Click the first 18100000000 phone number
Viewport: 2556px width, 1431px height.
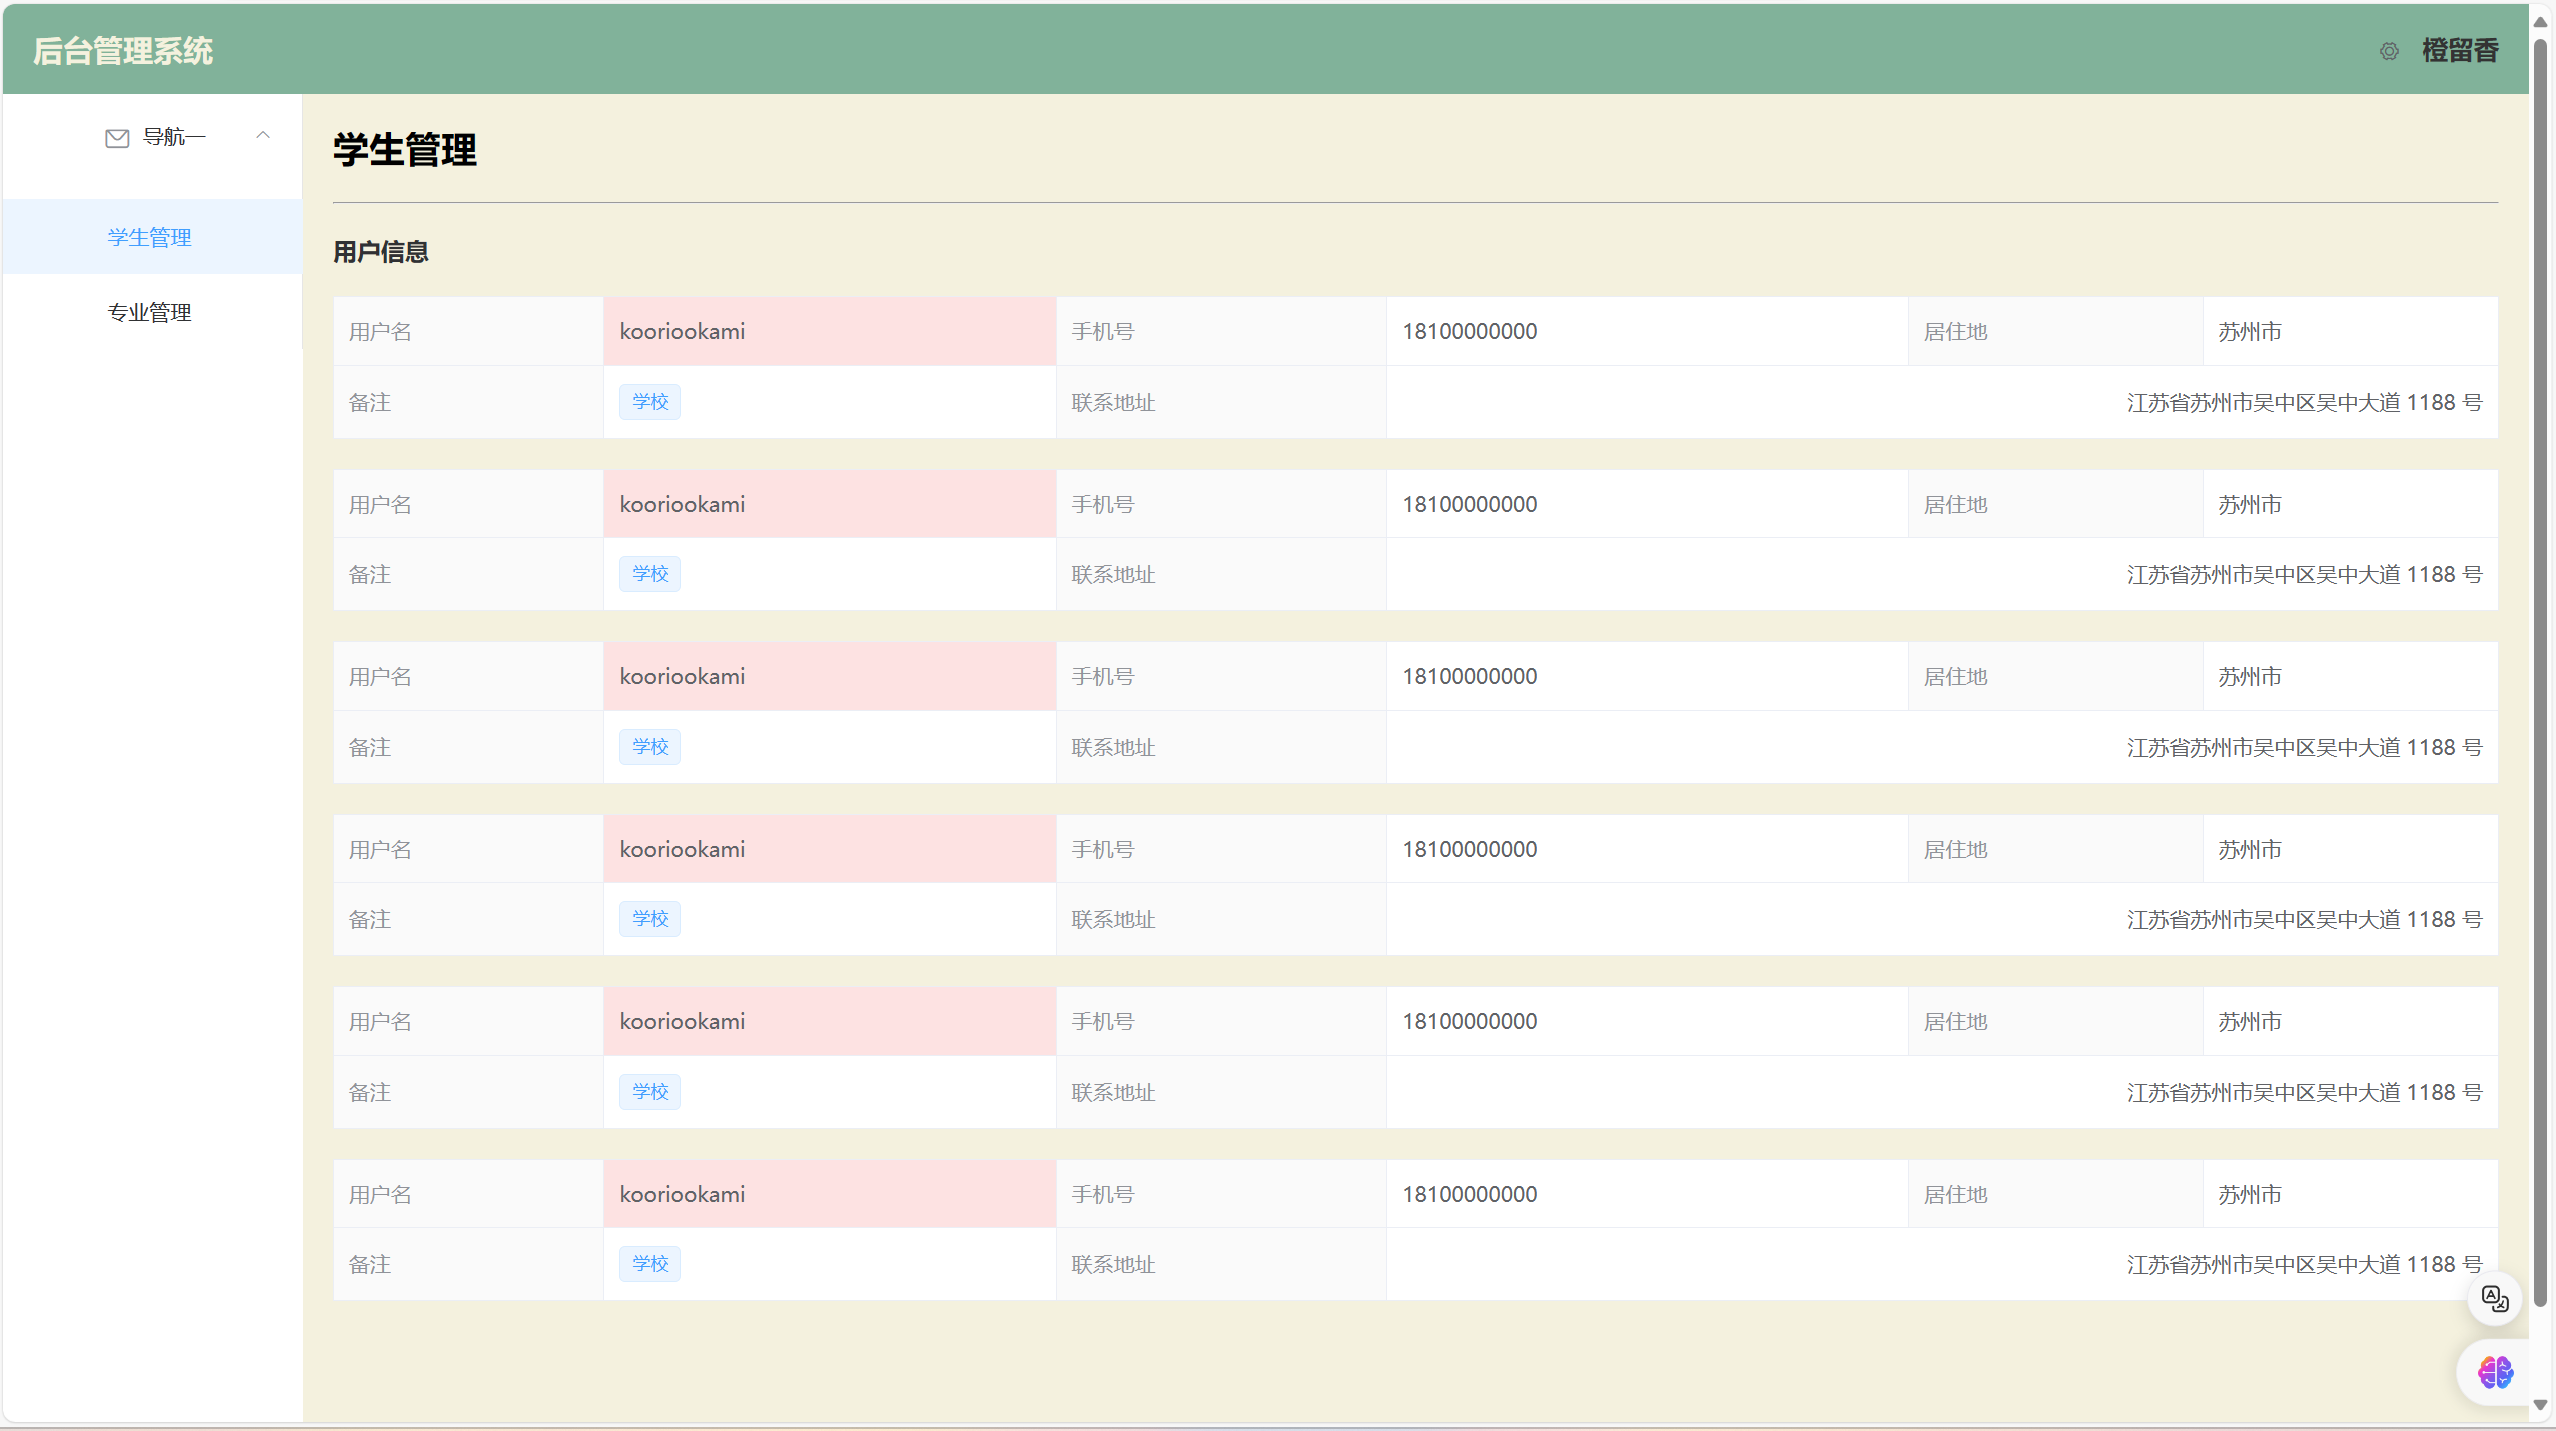pos(1469,331)
